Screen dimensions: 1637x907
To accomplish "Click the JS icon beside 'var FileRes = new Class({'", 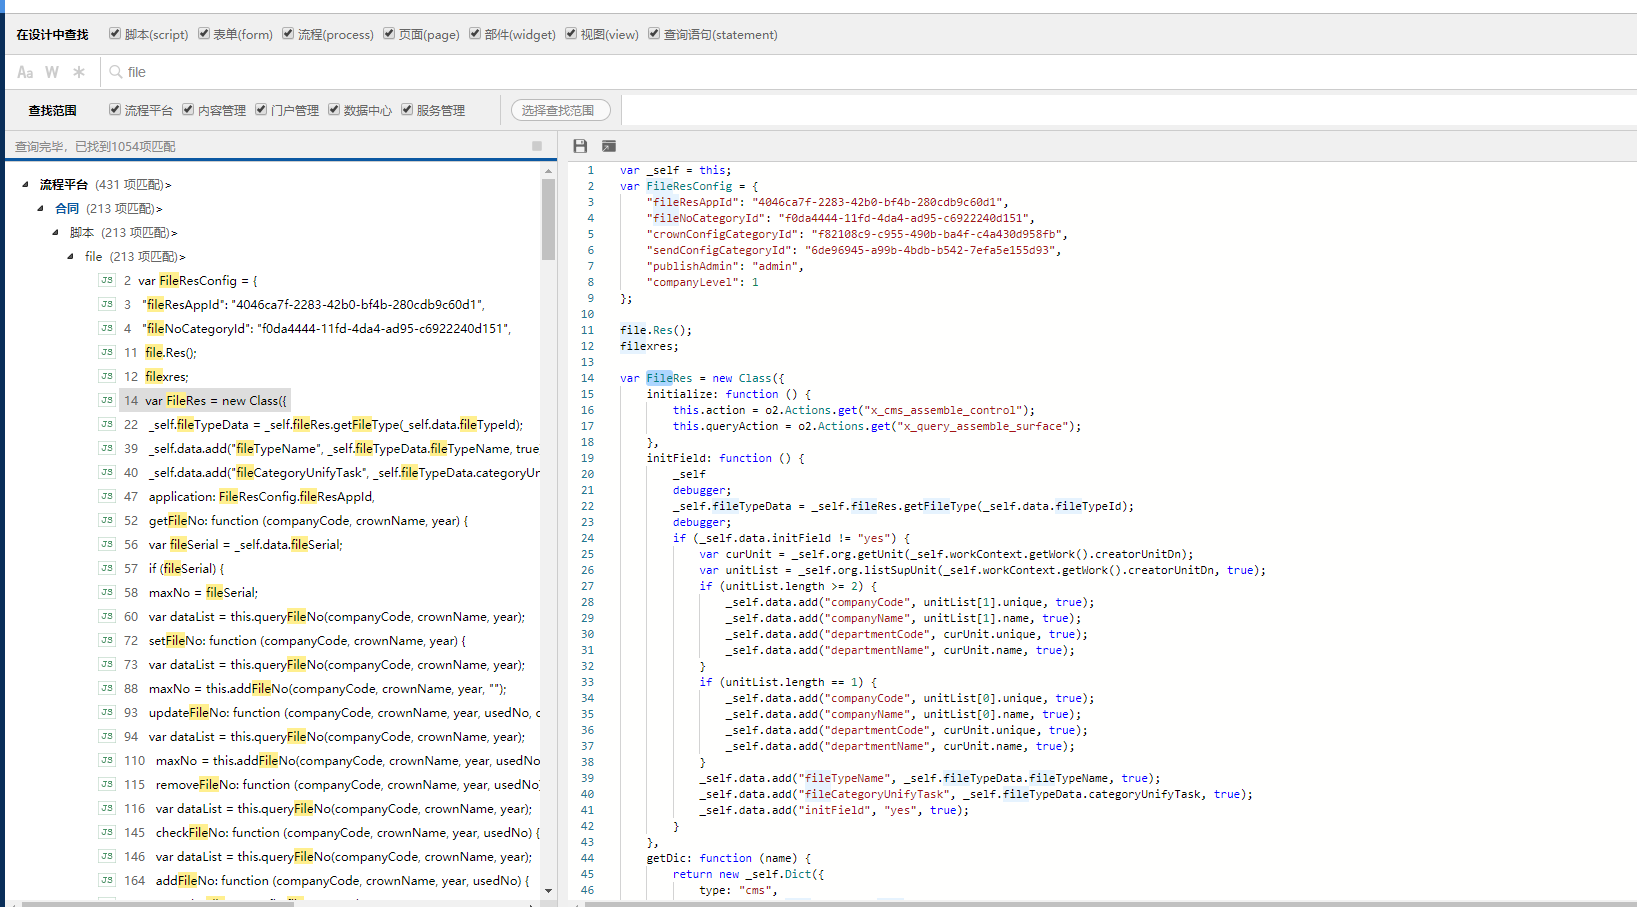I will pyautogui.click(x=107, y=400).
